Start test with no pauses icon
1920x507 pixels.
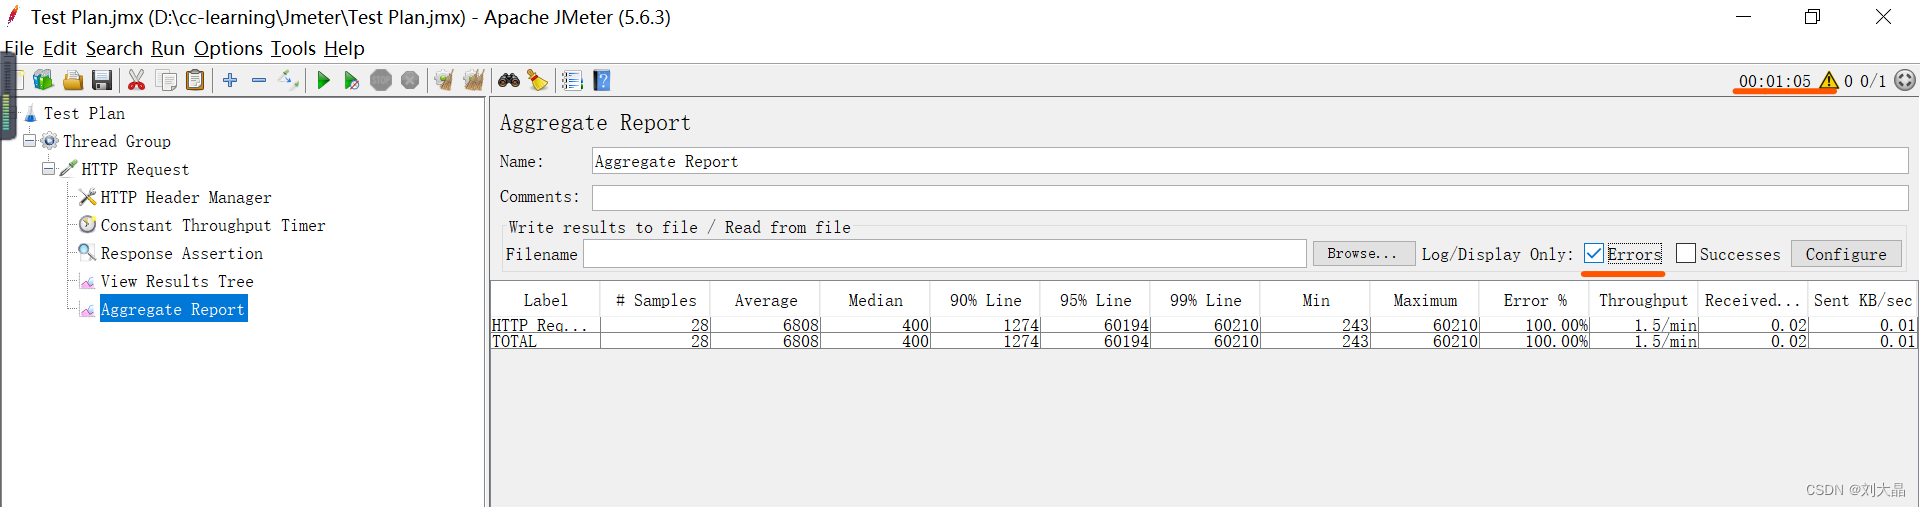pyautogui.click(x=352, y=80)
